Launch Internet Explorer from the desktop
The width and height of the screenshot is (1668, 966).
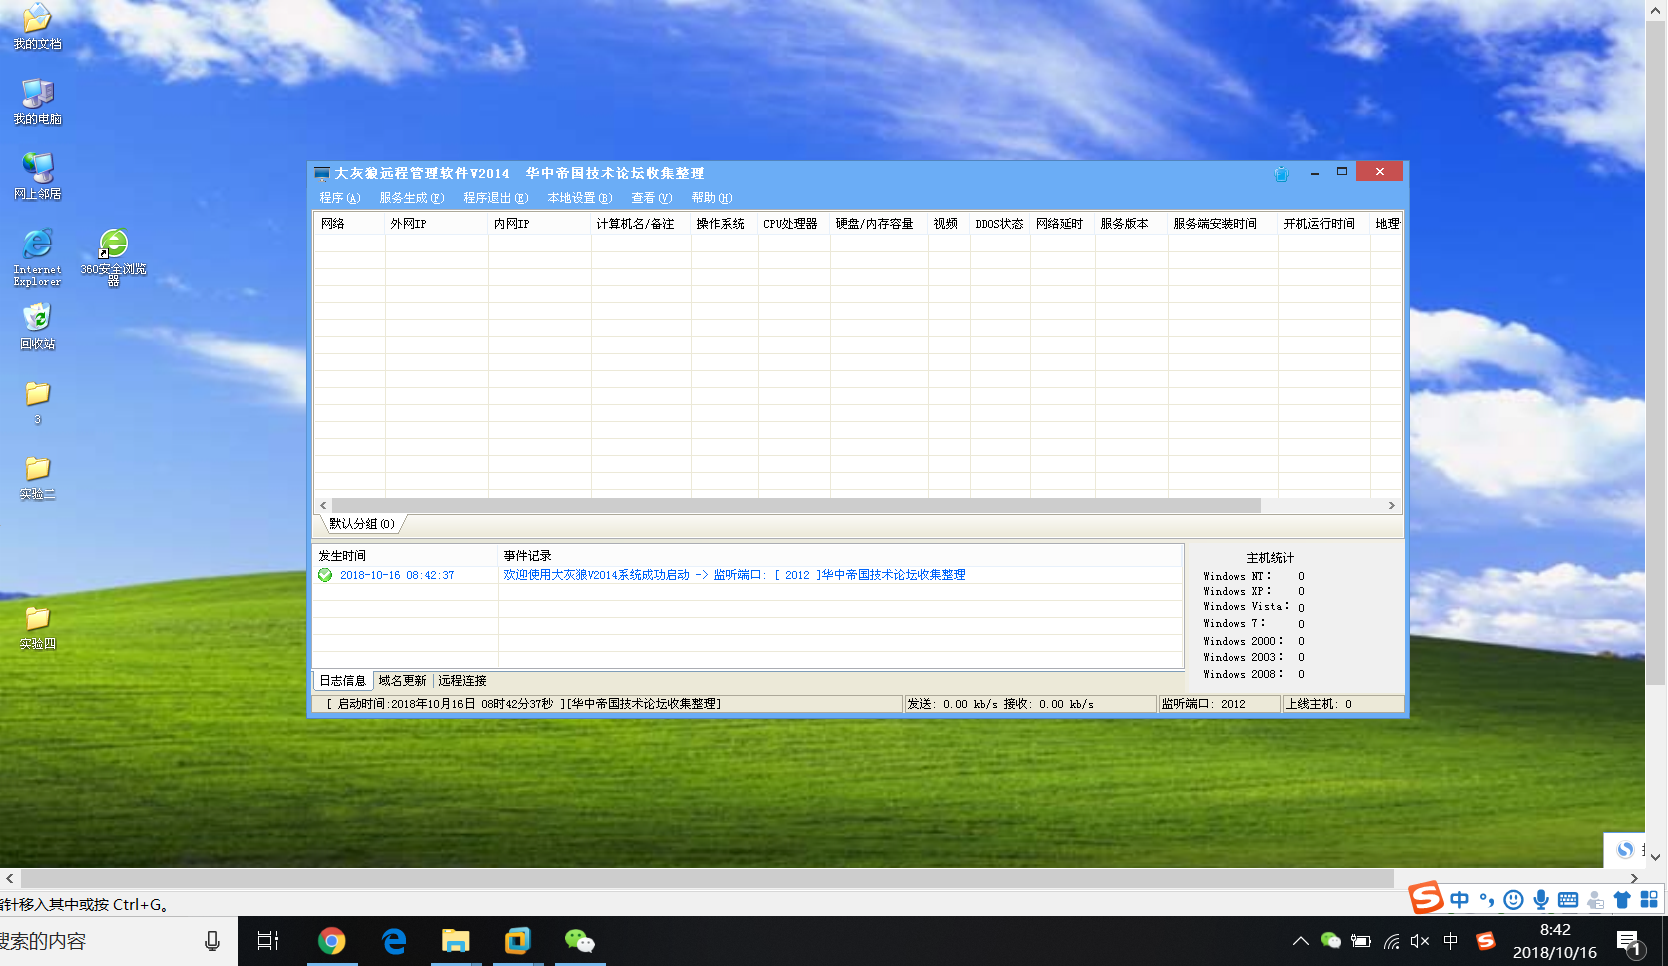click(x=37, y=257)
